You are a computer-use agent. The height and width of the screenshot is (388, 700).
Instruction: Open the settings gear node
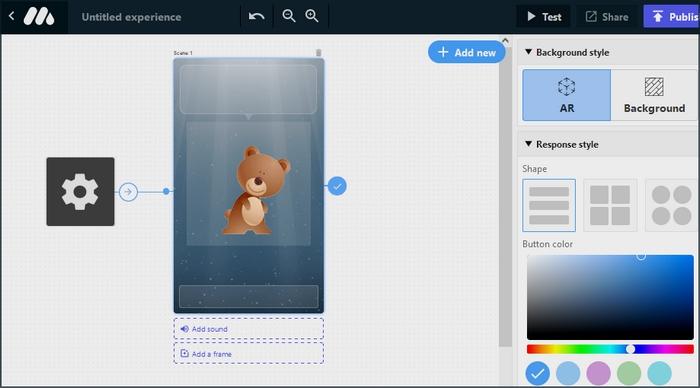[80, 192]
